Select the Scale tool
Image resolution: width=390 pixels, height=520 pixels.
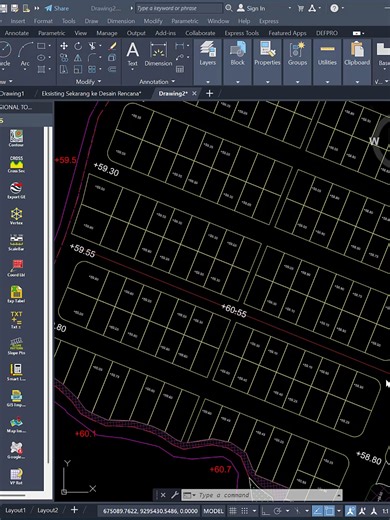78,69
